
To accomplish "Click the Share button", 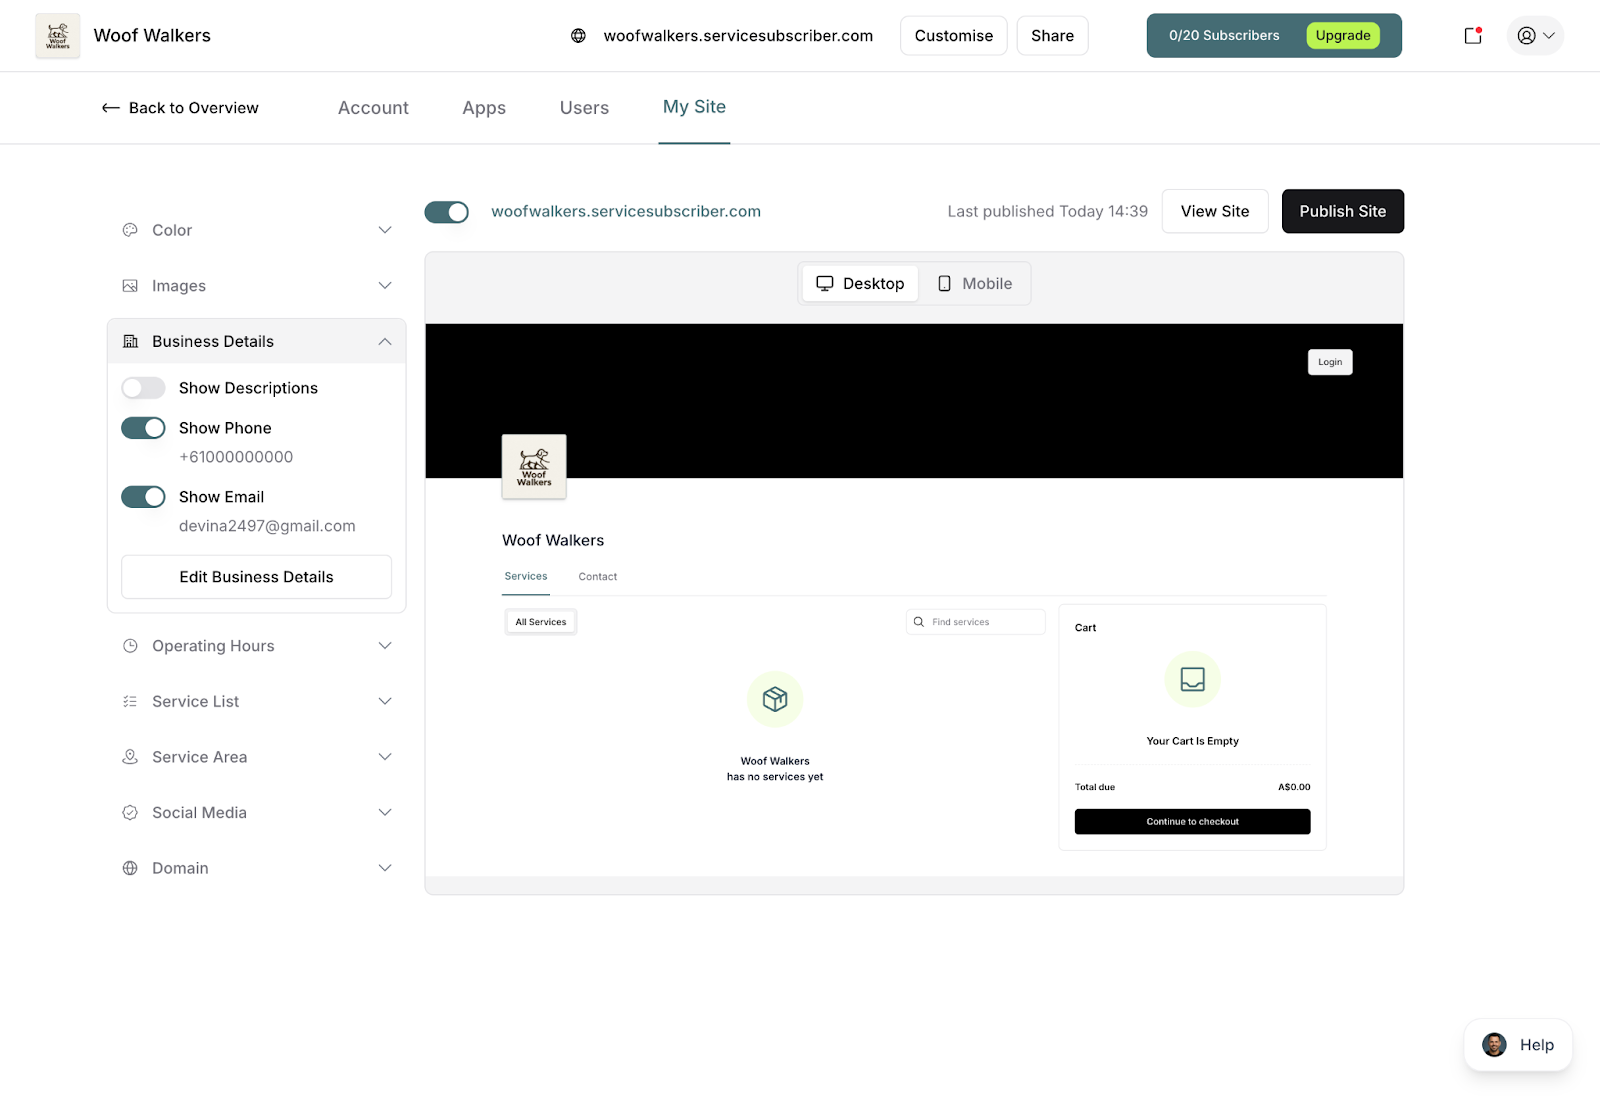I will click(x=1053, y=36).
